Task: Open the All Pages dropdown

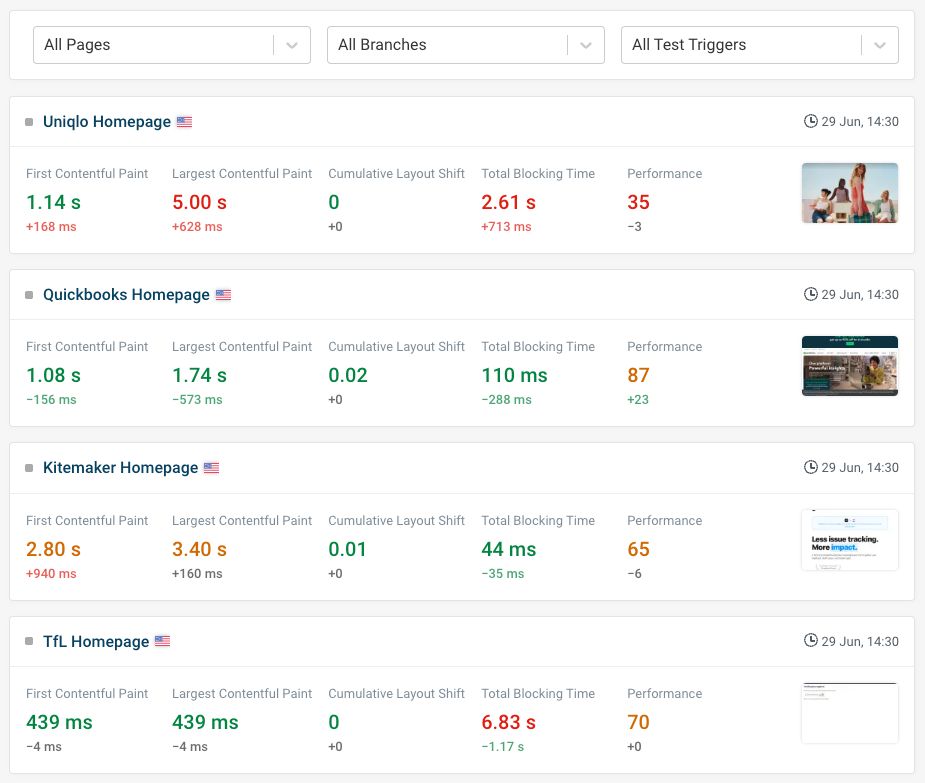Action: click(172, 45)
